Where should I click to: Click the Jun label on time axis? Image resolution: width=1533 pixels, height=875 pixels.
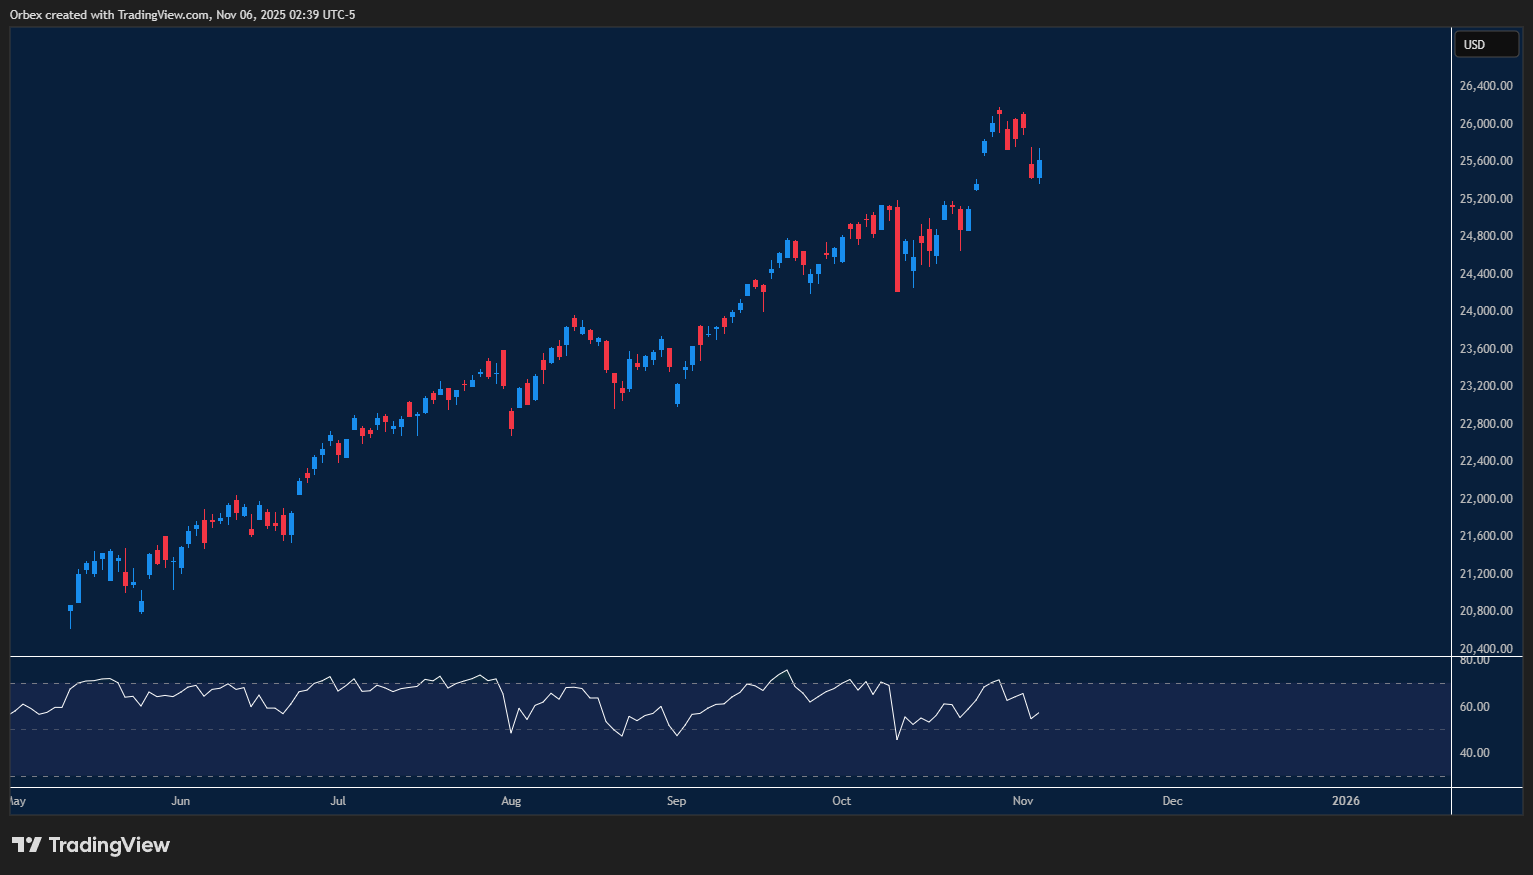180,801
